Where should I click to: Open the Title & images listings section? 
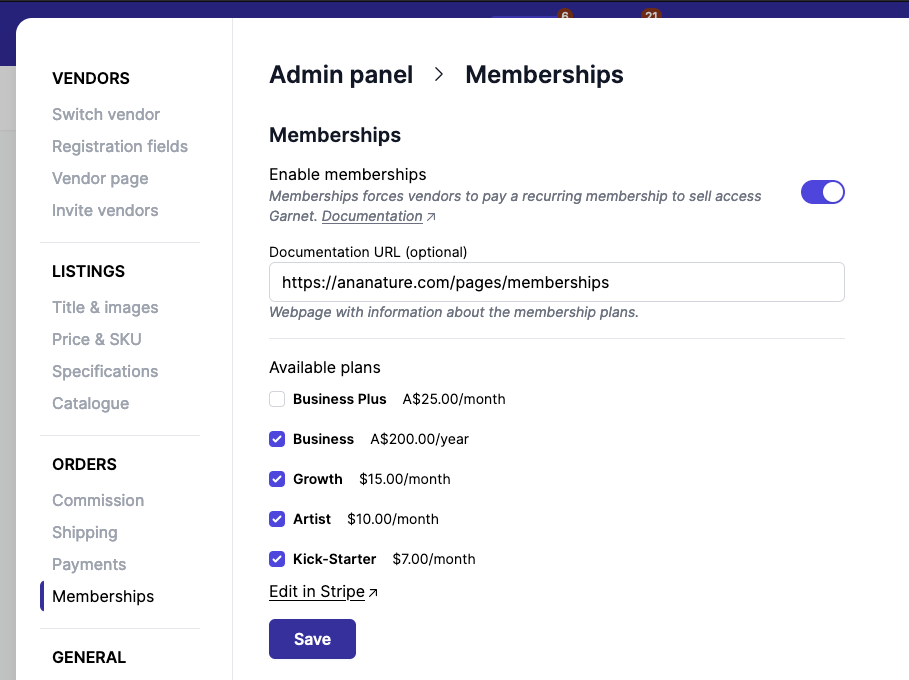[105, 307]
